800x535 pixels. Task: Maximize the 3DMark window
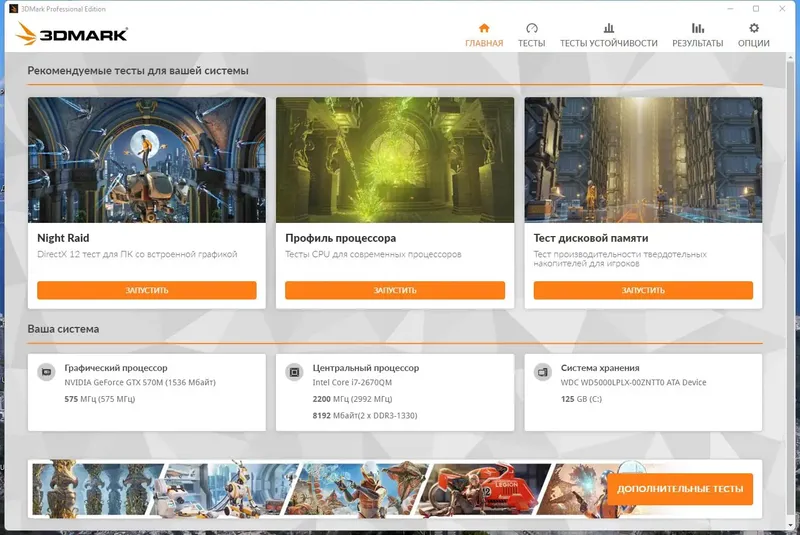coord(756,9)
